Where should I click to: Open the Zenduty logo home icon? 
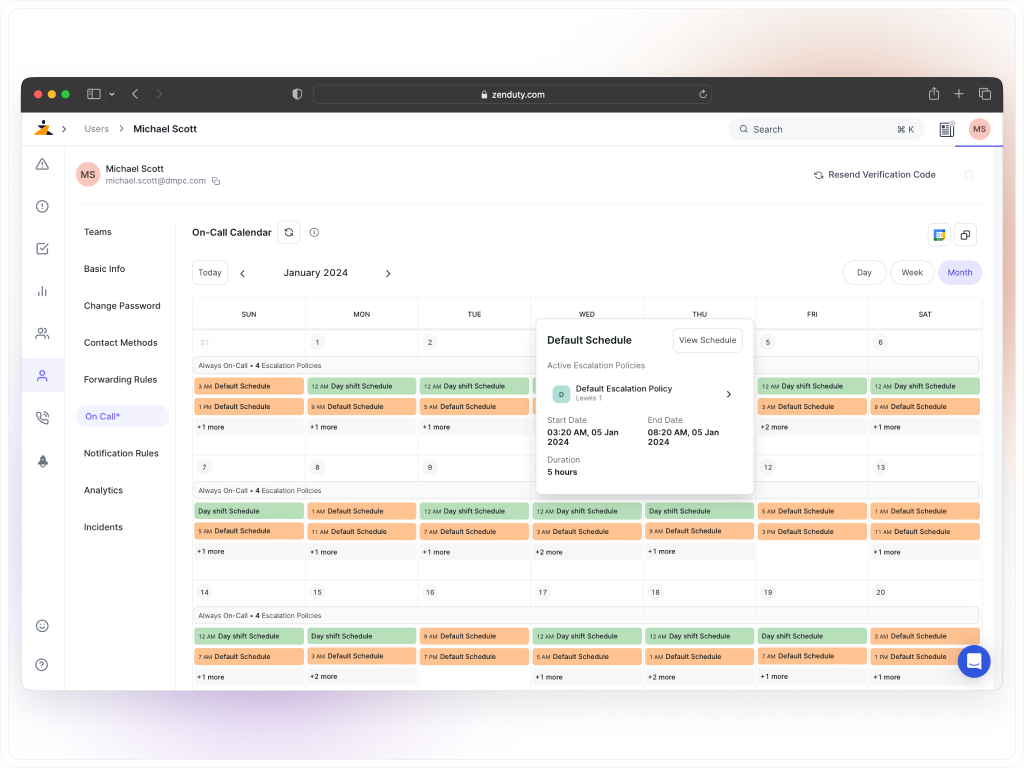coord(43,128)
